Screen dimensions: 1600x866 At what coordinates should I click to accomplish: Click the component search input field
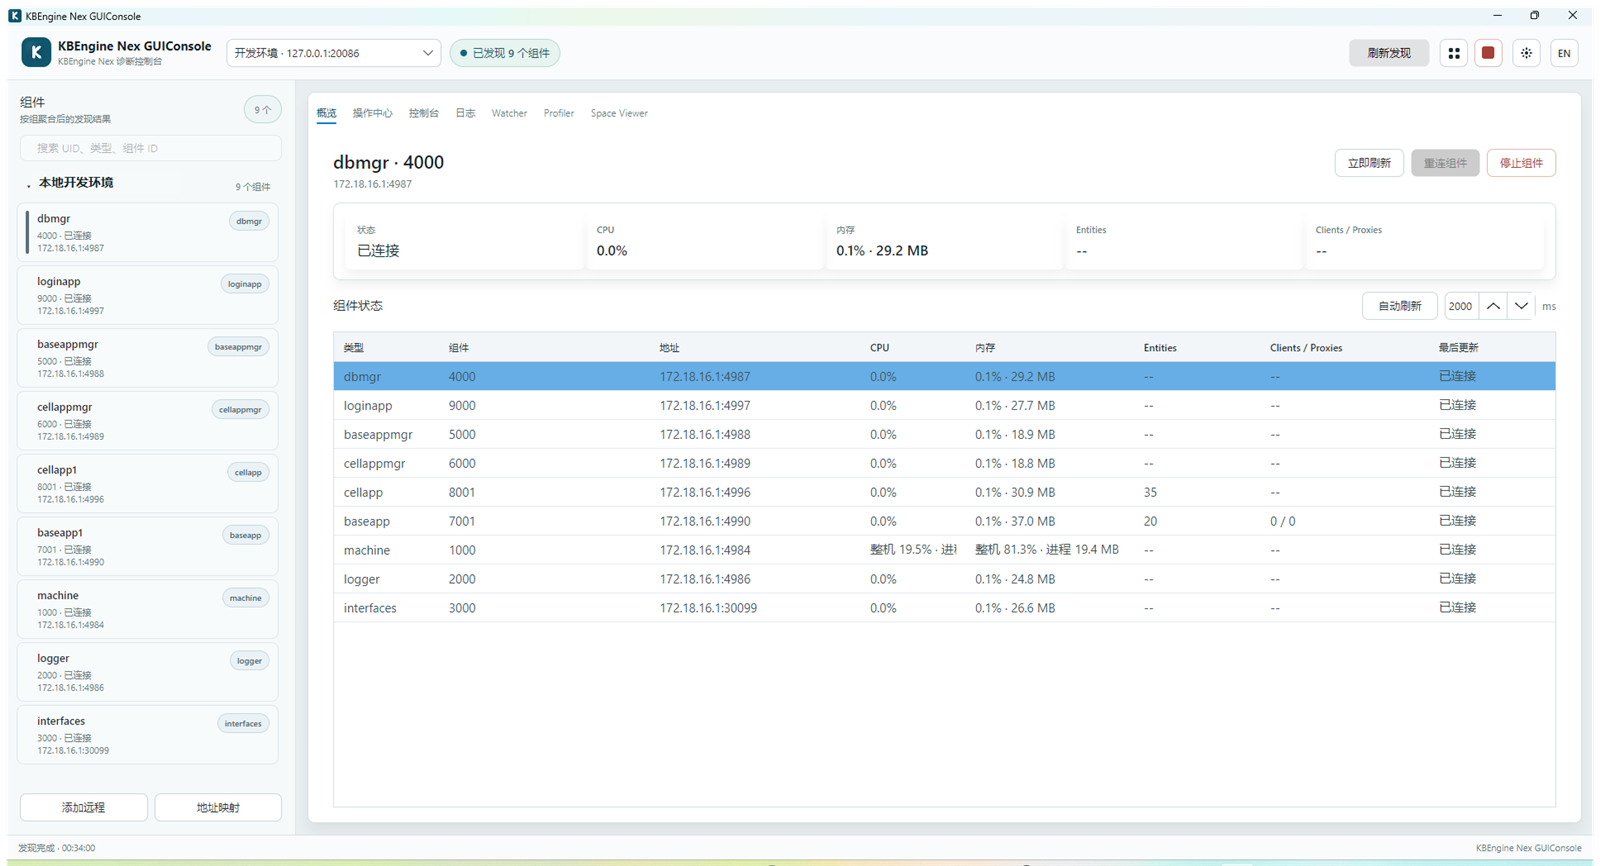coord(151,148)
